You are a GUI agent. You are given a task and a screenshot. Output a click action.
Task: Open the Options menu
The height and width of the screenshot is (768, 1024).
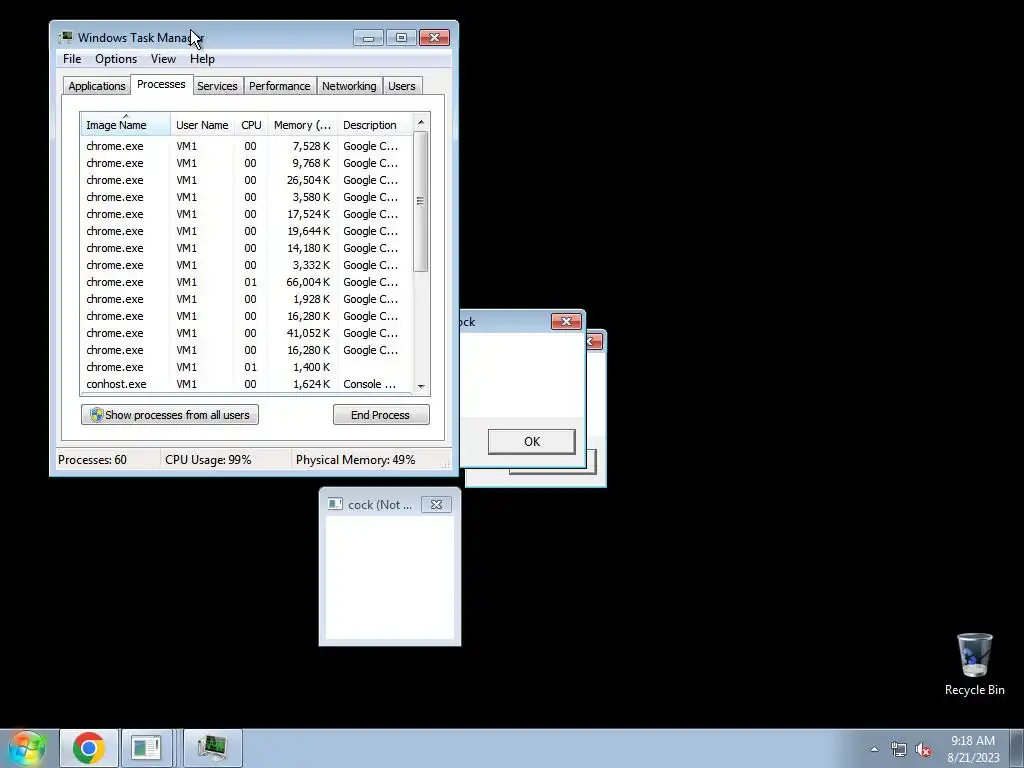click(x=116, y=59)
